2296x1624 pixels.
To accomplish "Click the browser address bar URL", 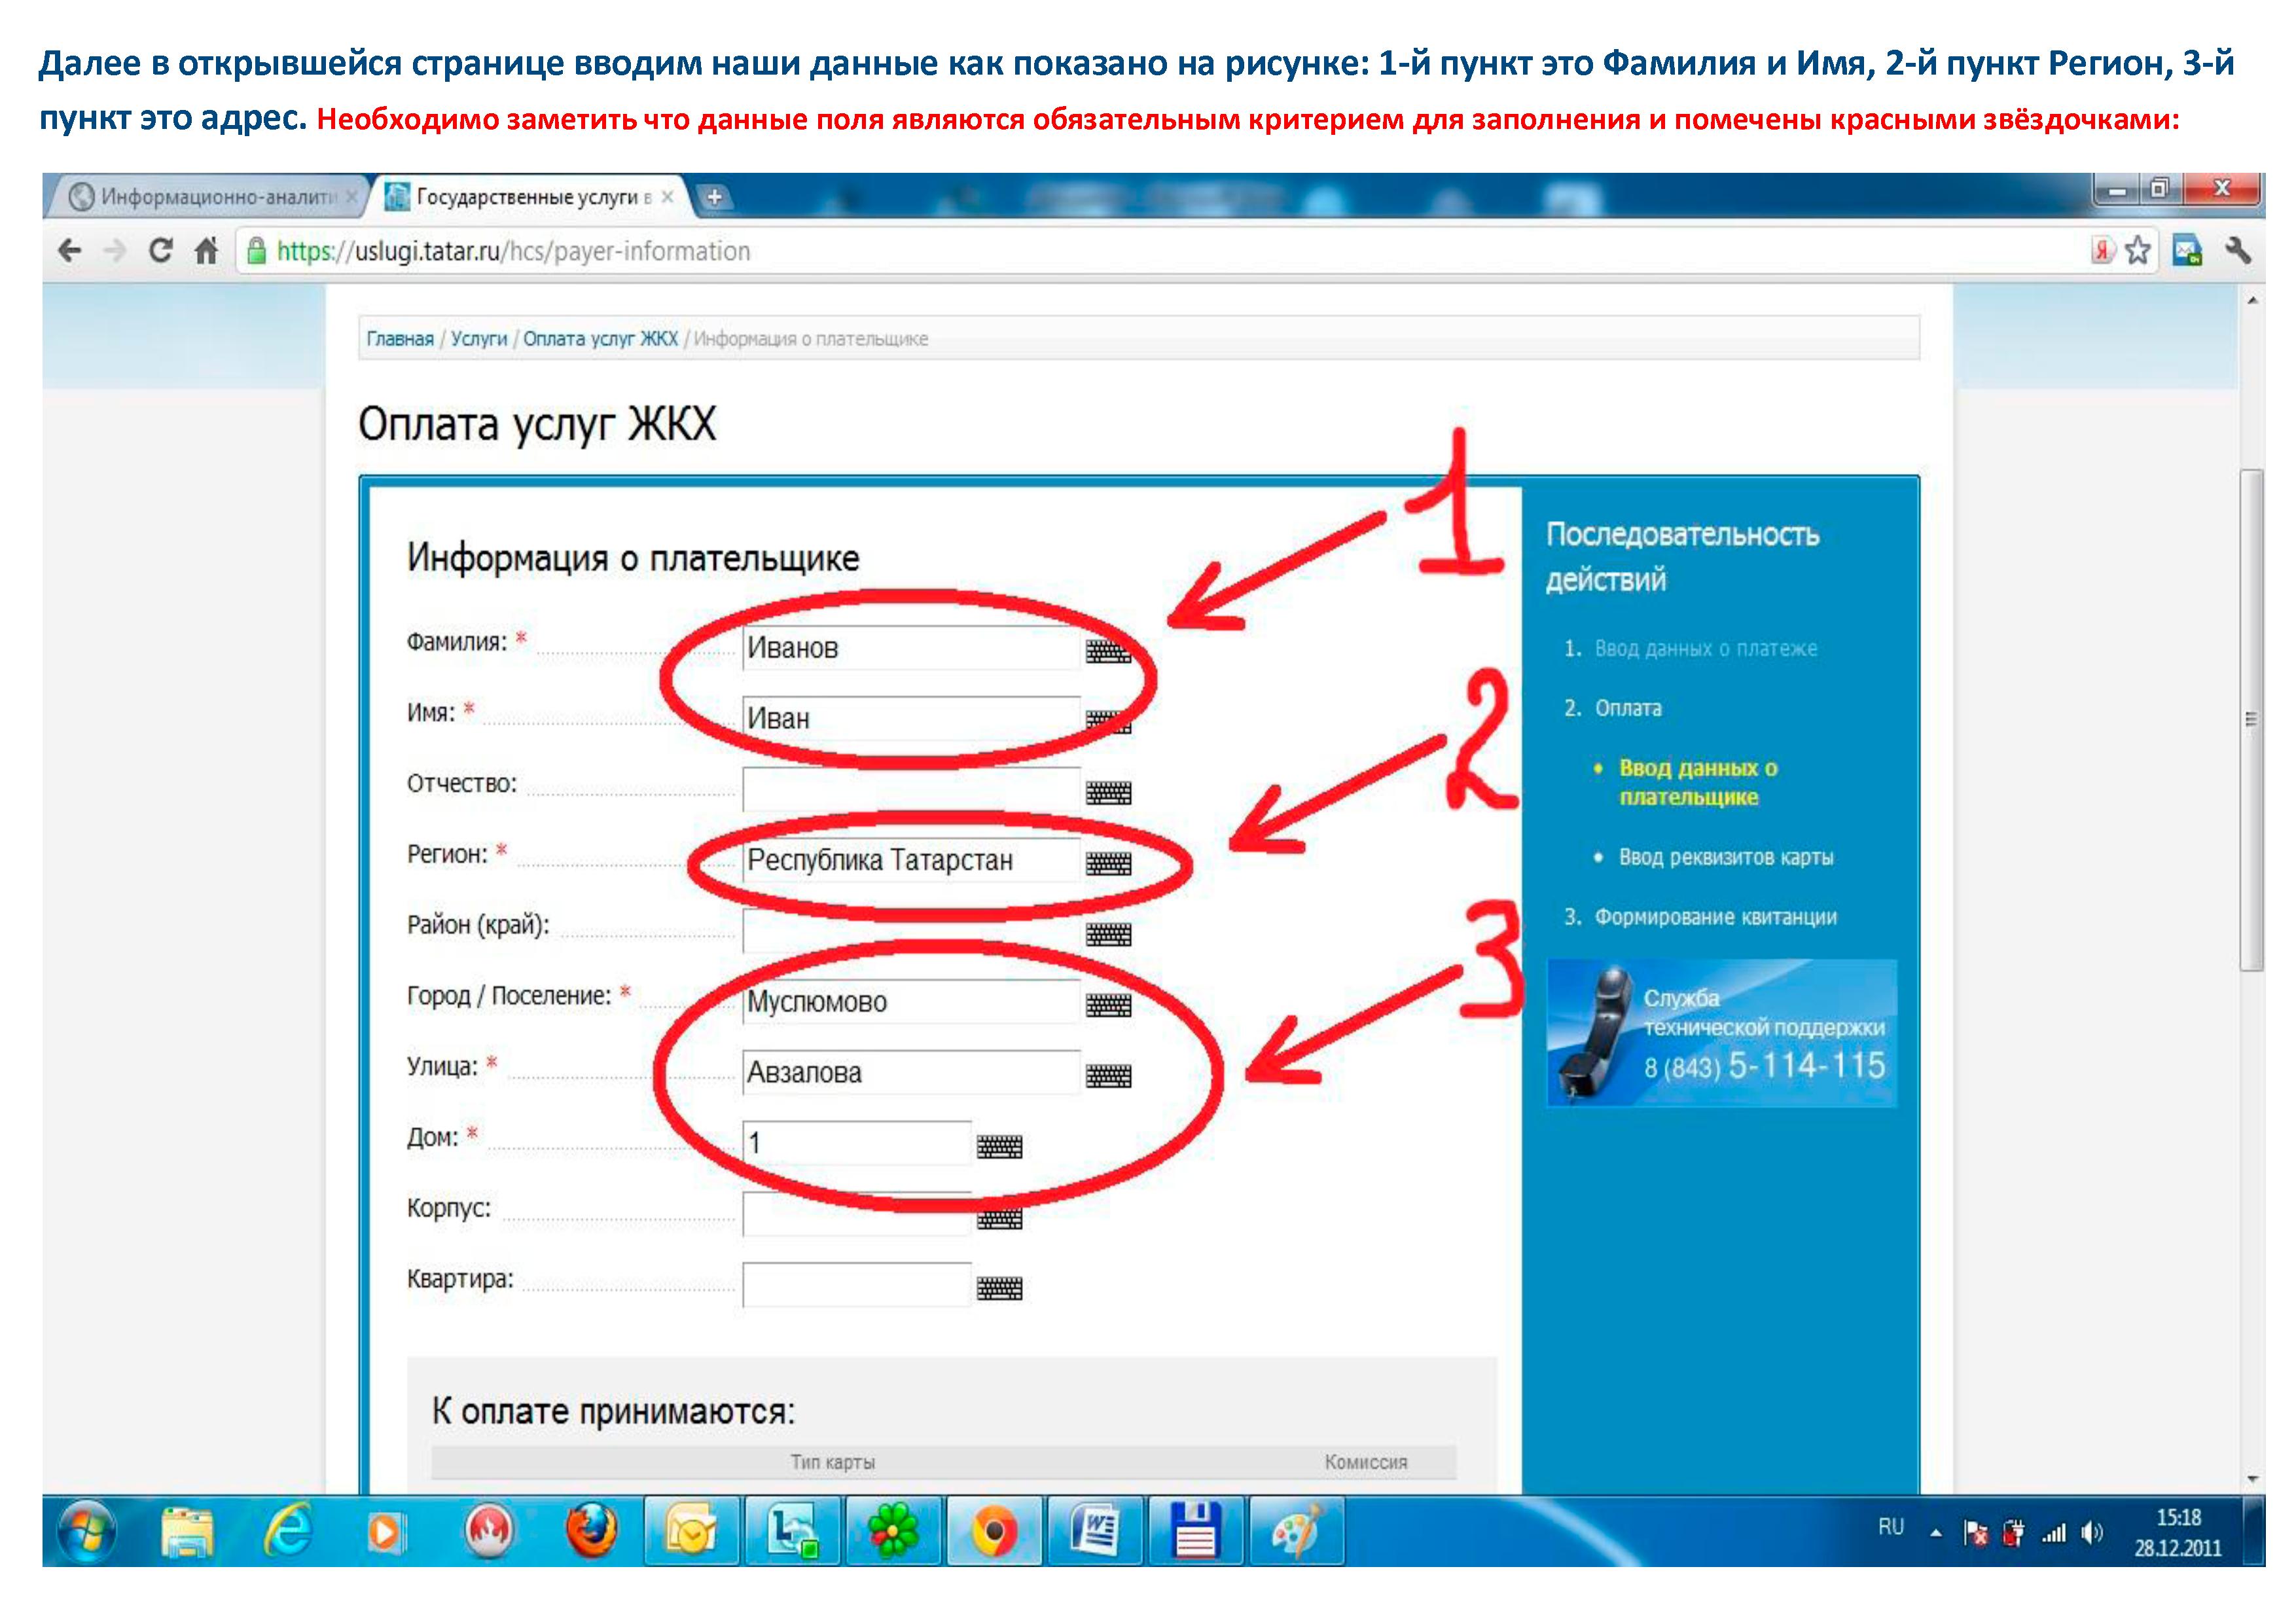I will click(513, 251).
